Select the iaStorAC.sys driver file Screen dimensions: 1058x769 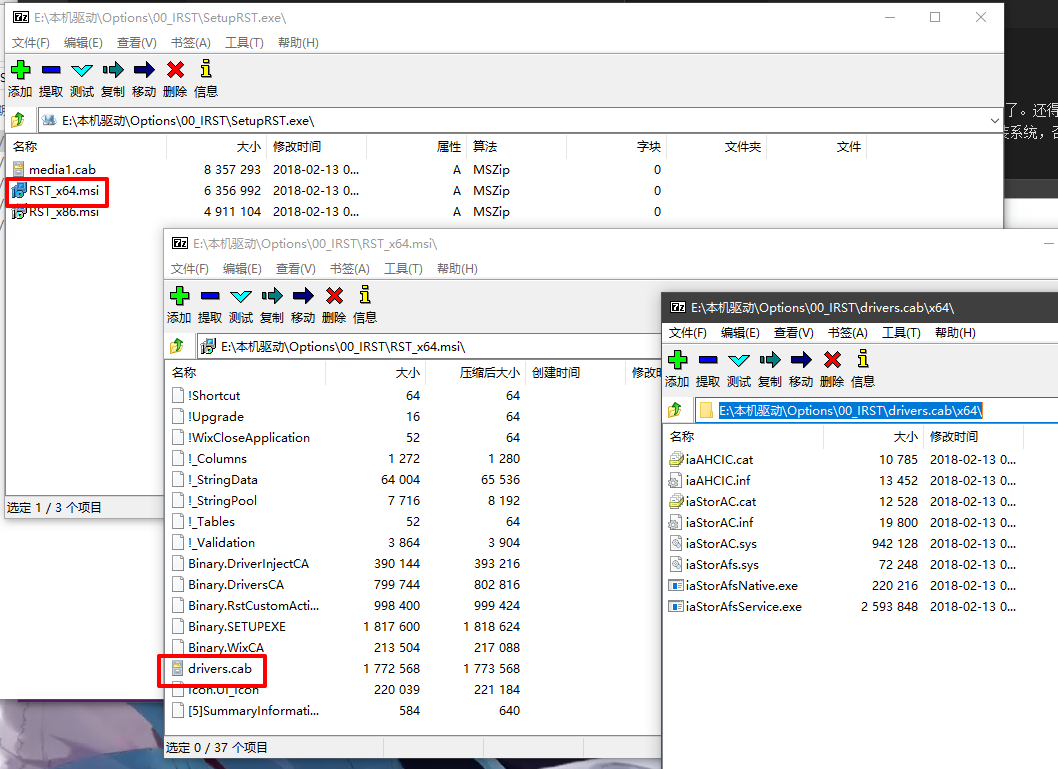(720, 543)
